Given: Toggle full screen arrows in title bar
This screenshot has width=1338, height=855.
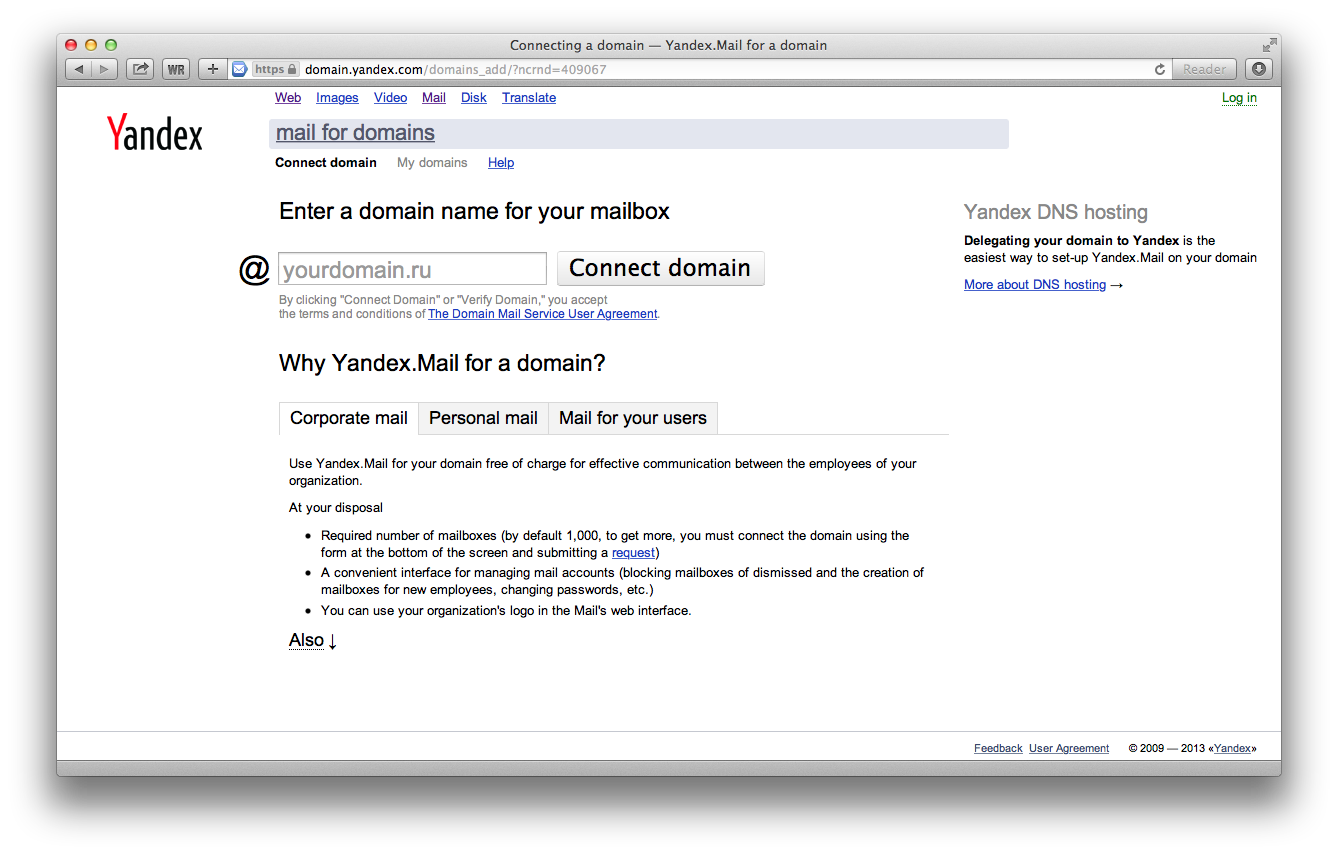Looking at the screenshot, I should 1269,45.
